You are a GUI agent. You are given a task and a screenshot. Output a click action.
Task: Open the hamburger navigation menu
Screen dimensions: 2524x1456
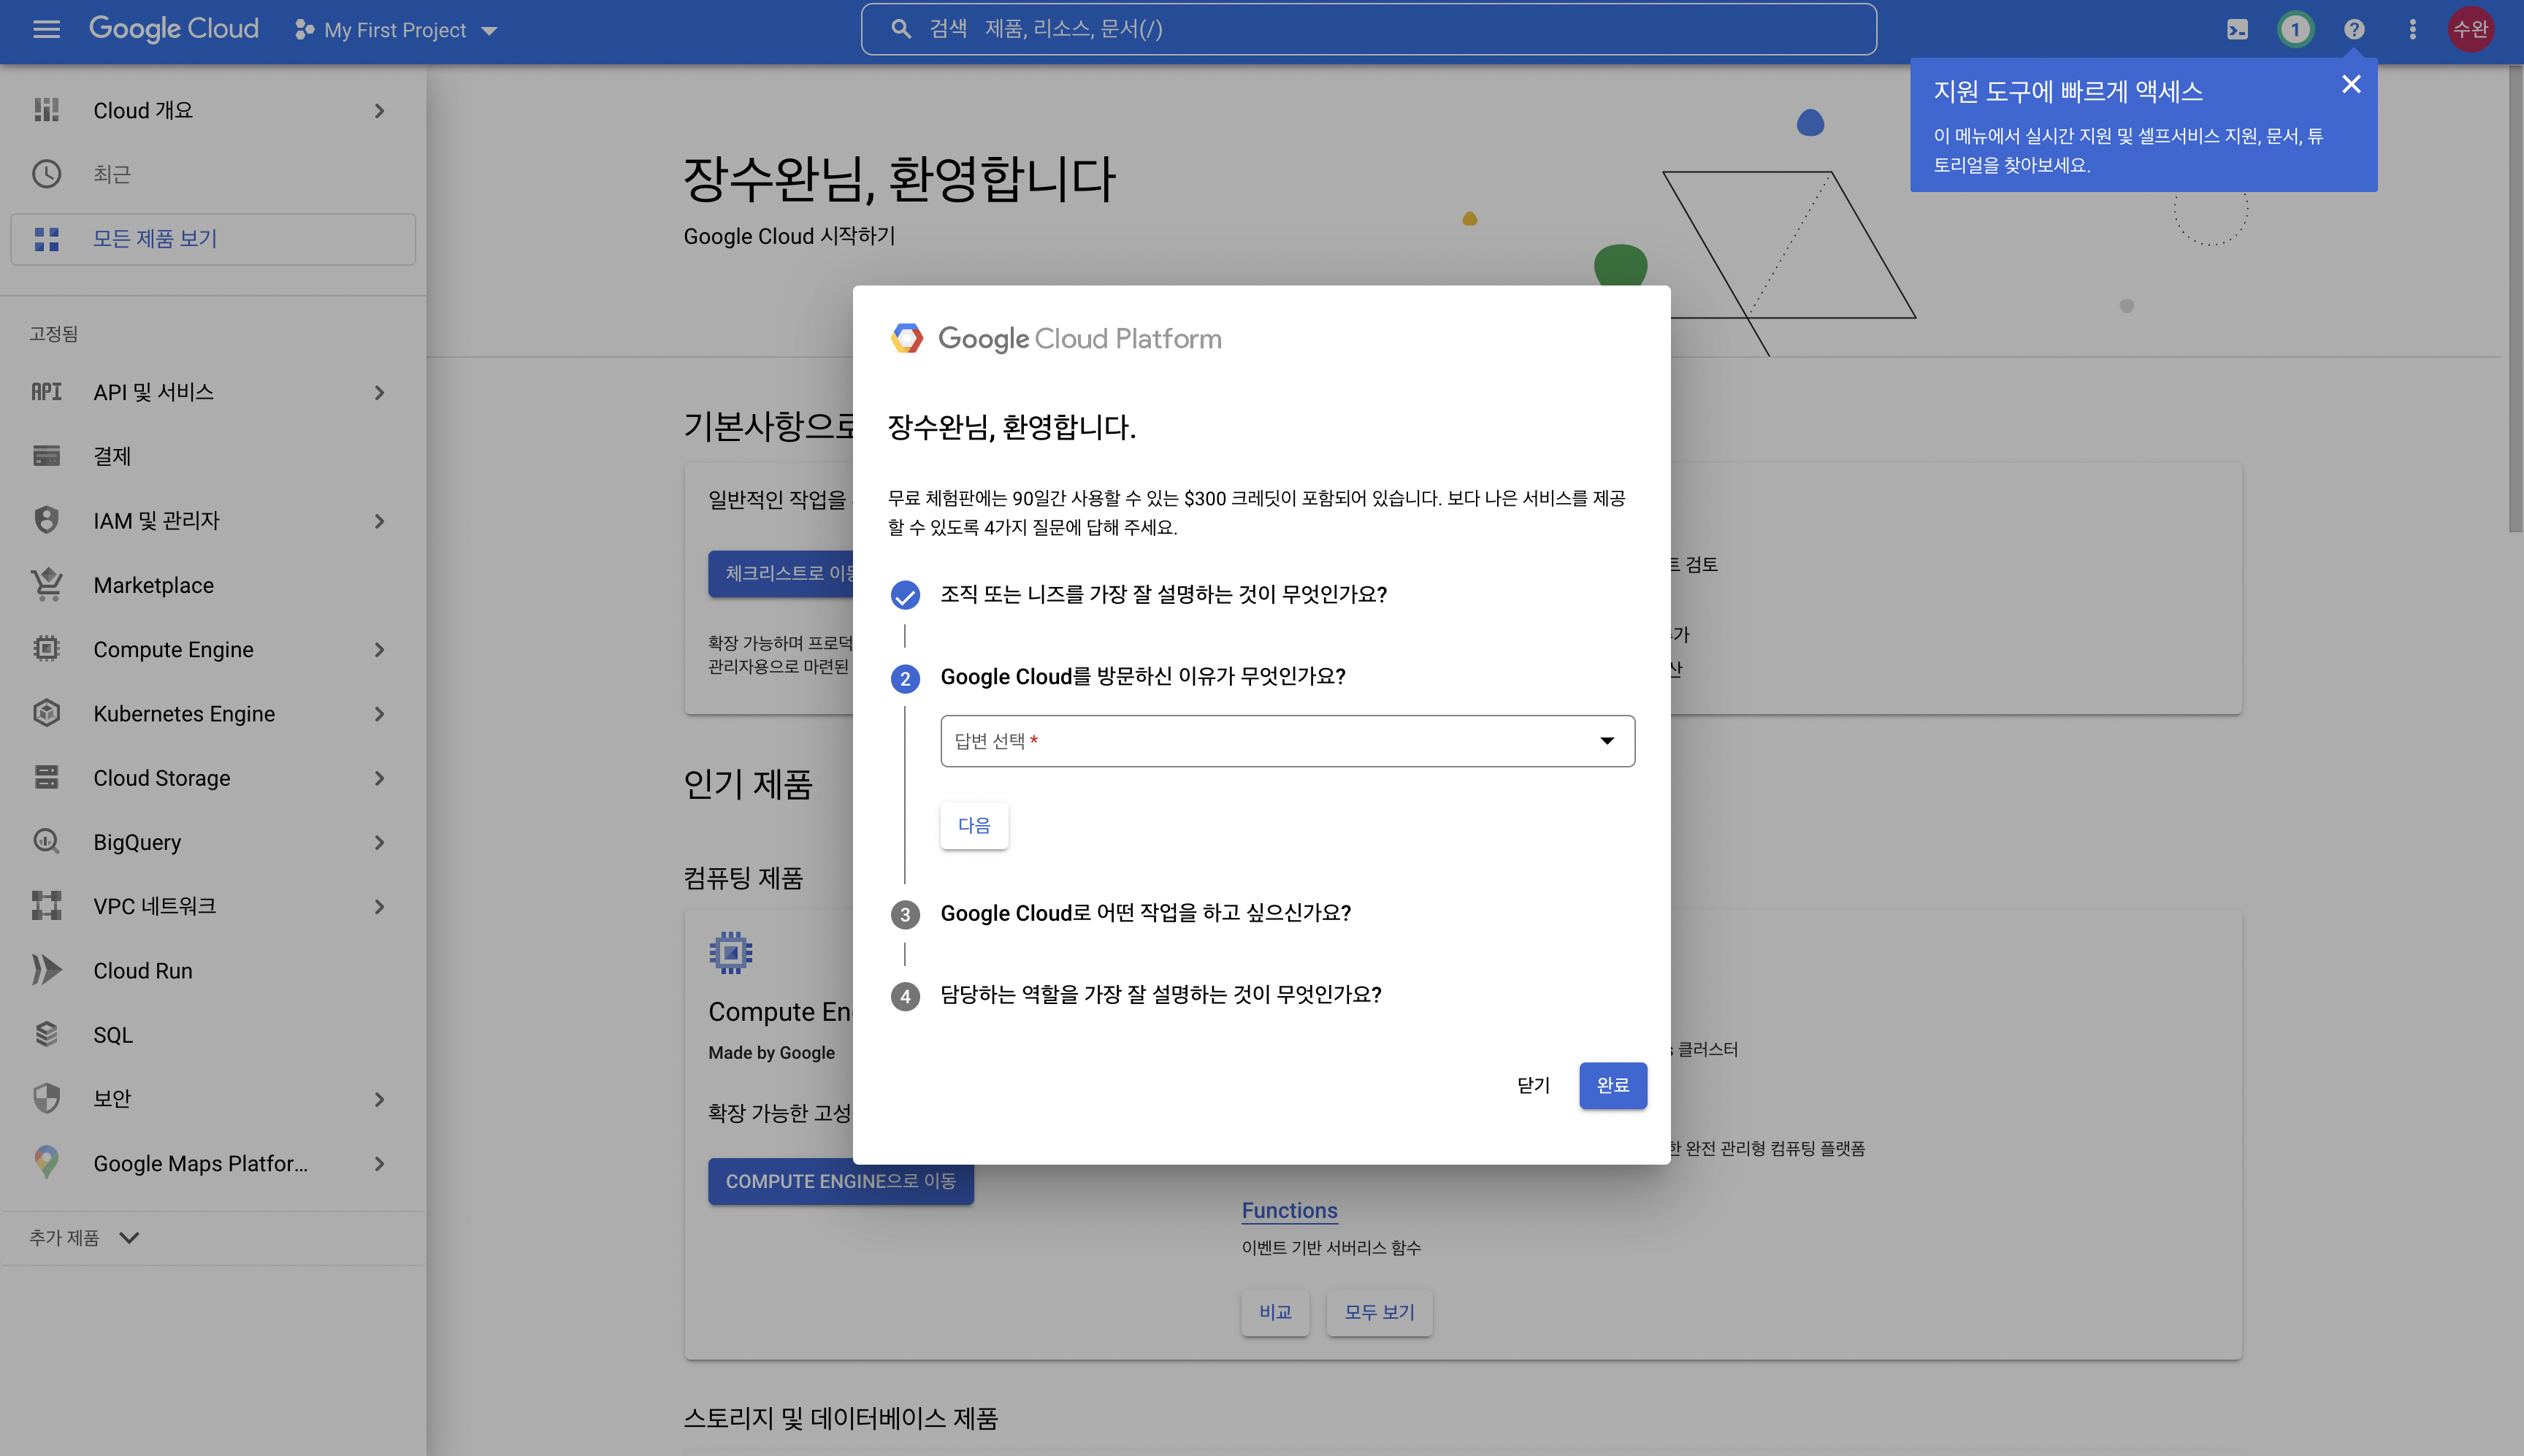tap(46, 29)
